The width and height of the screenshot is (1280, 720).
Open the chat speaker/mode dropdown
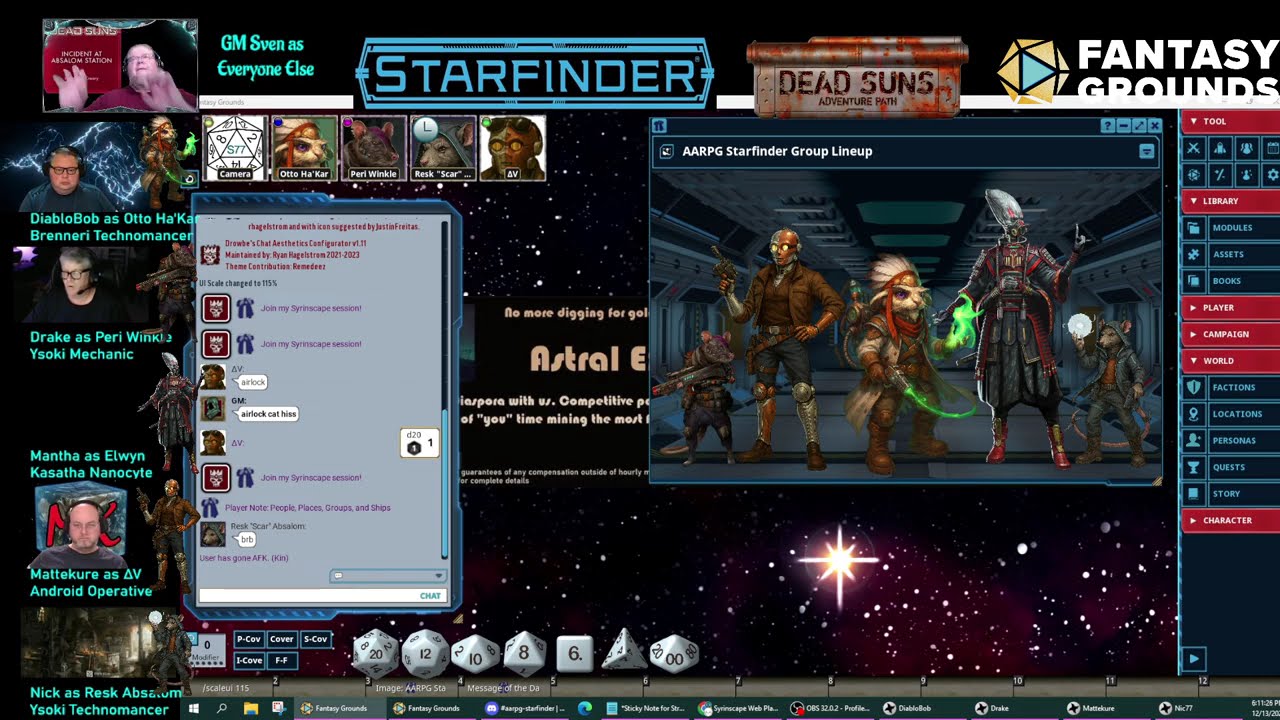[x=388, y=576]
